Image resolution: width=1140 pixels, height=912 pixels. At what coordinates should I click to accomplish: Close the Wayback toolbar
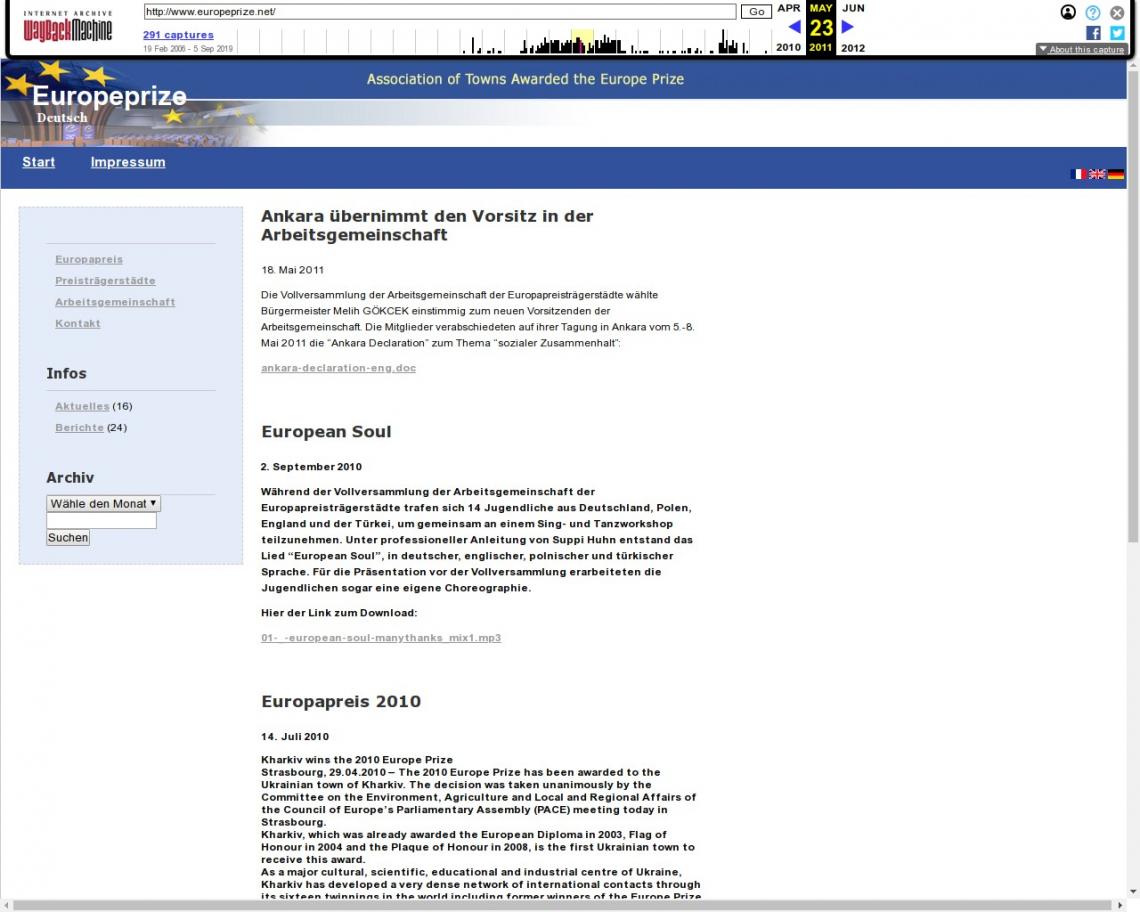1117,12
